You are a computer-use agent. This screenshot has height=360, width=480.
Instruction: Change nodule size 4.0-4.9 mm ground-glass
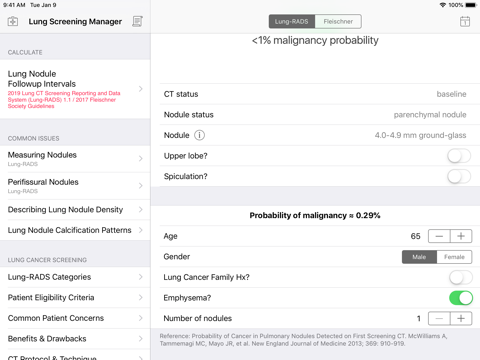(x=420, y=135)
